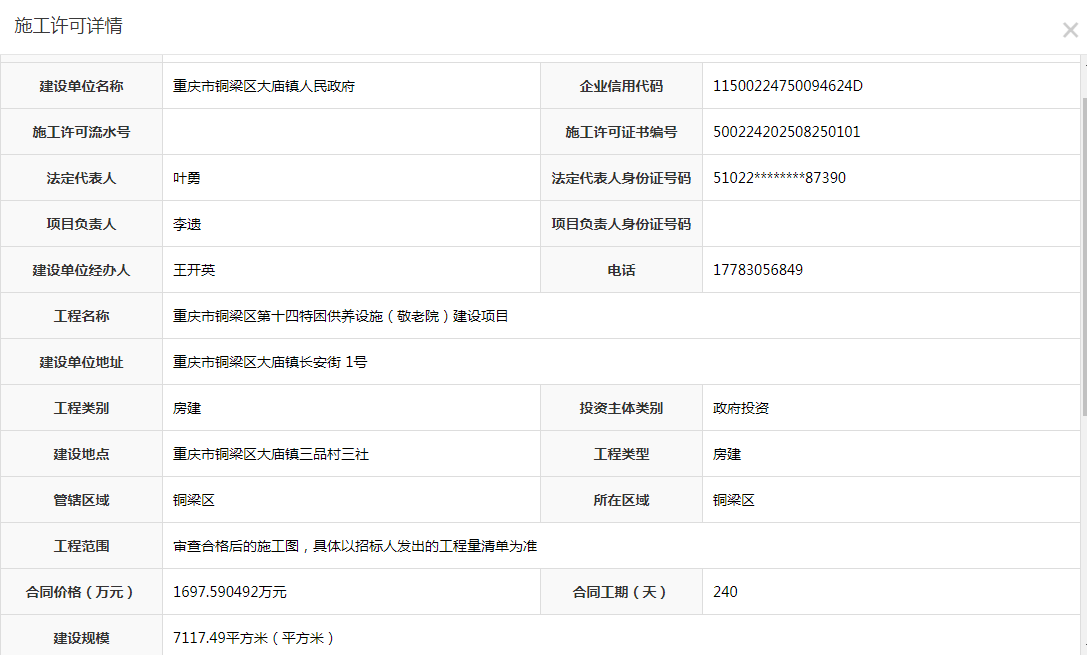Click the credit code 11500224750094624D
Image resolution: width=1087 pixels, height=658 pixels.
click(787, 86)
